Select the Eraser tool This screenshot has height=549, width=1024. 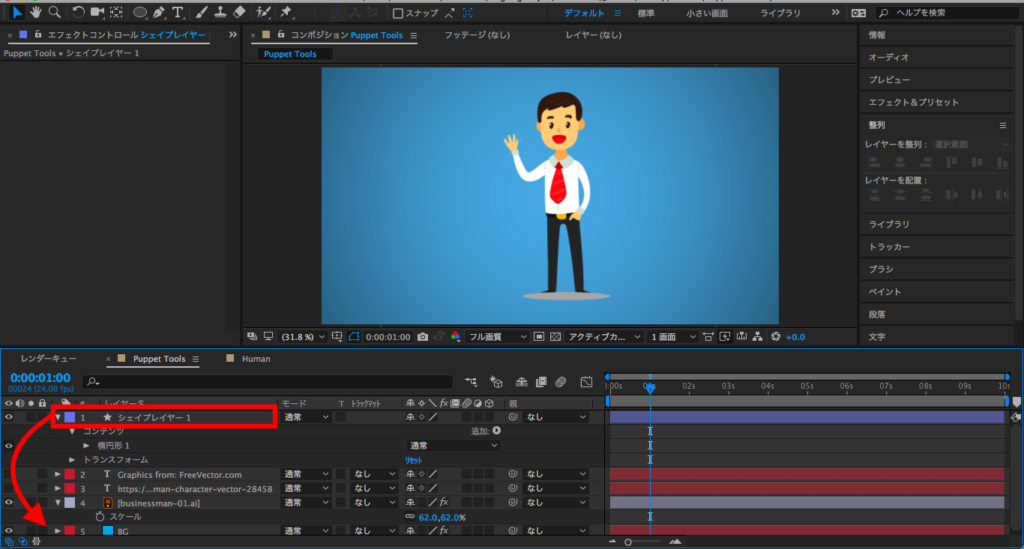click(238, 12)
